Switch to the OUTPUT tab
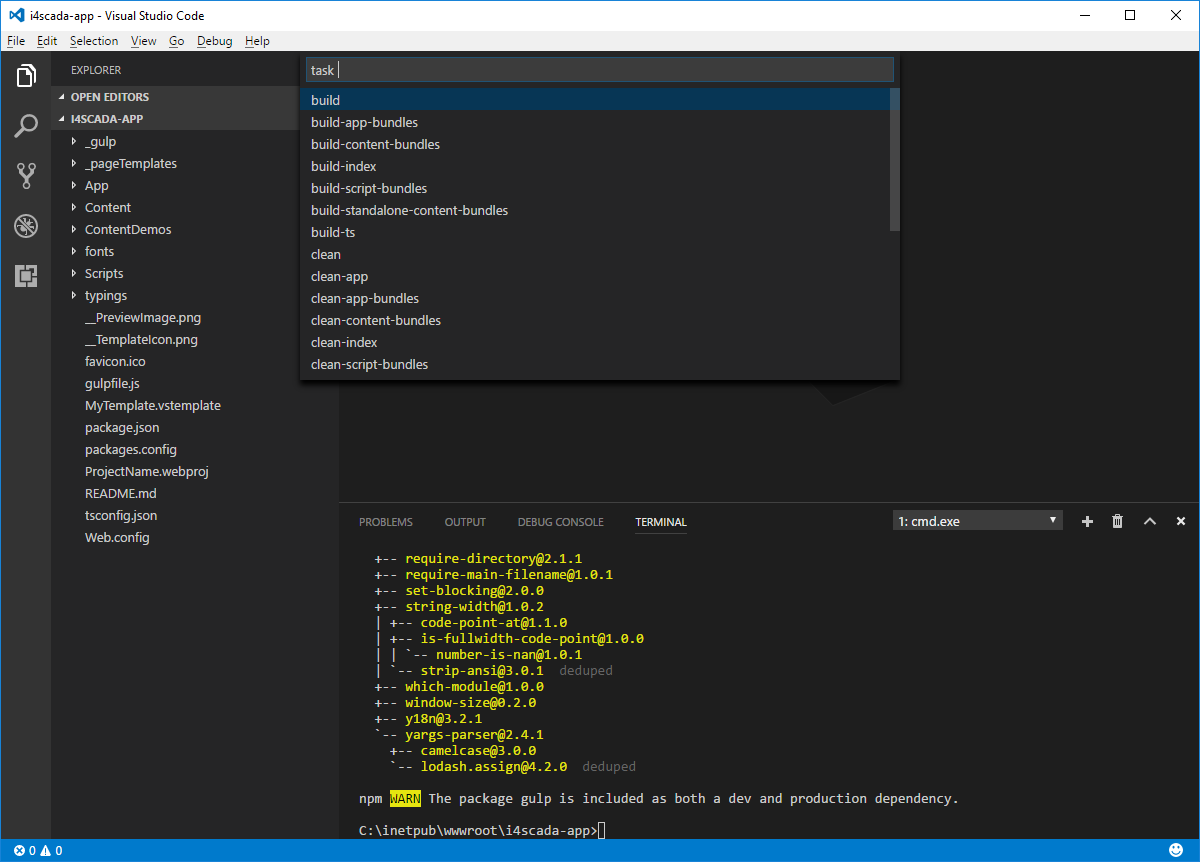 click(464, 521)
